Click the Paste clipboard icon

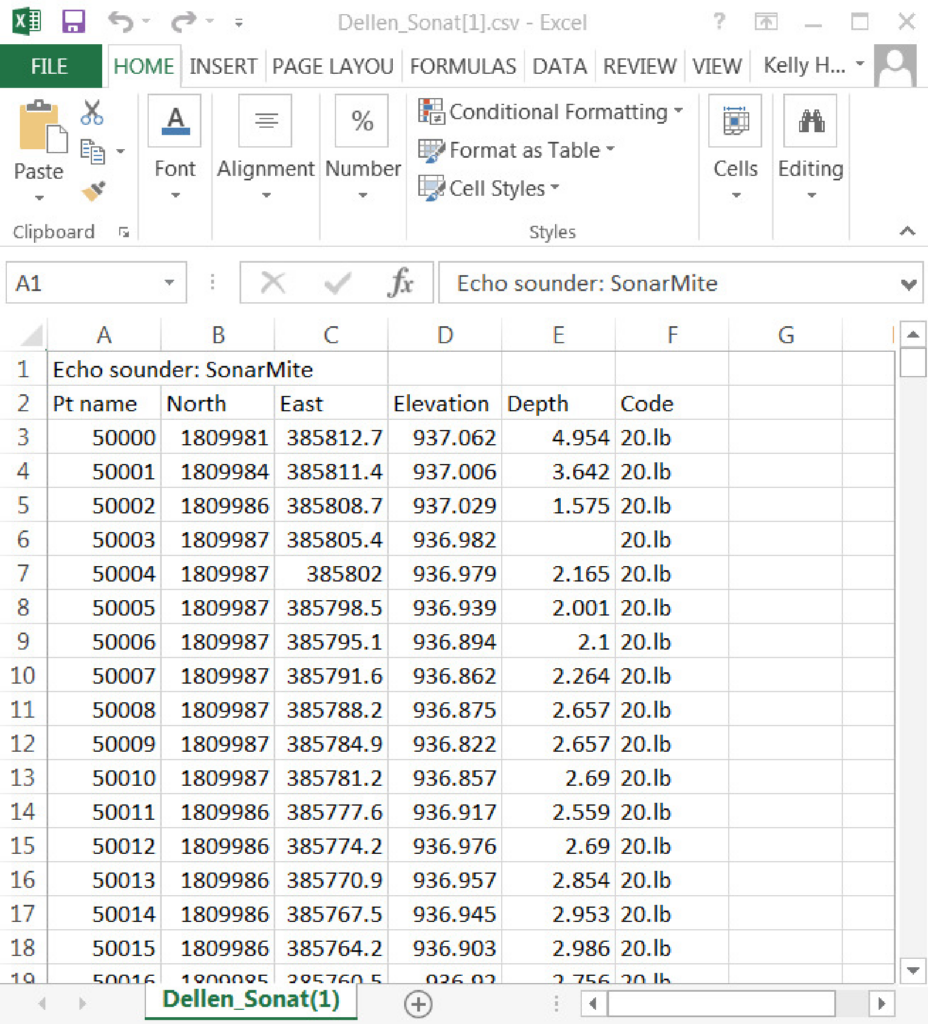click(41, 126)
